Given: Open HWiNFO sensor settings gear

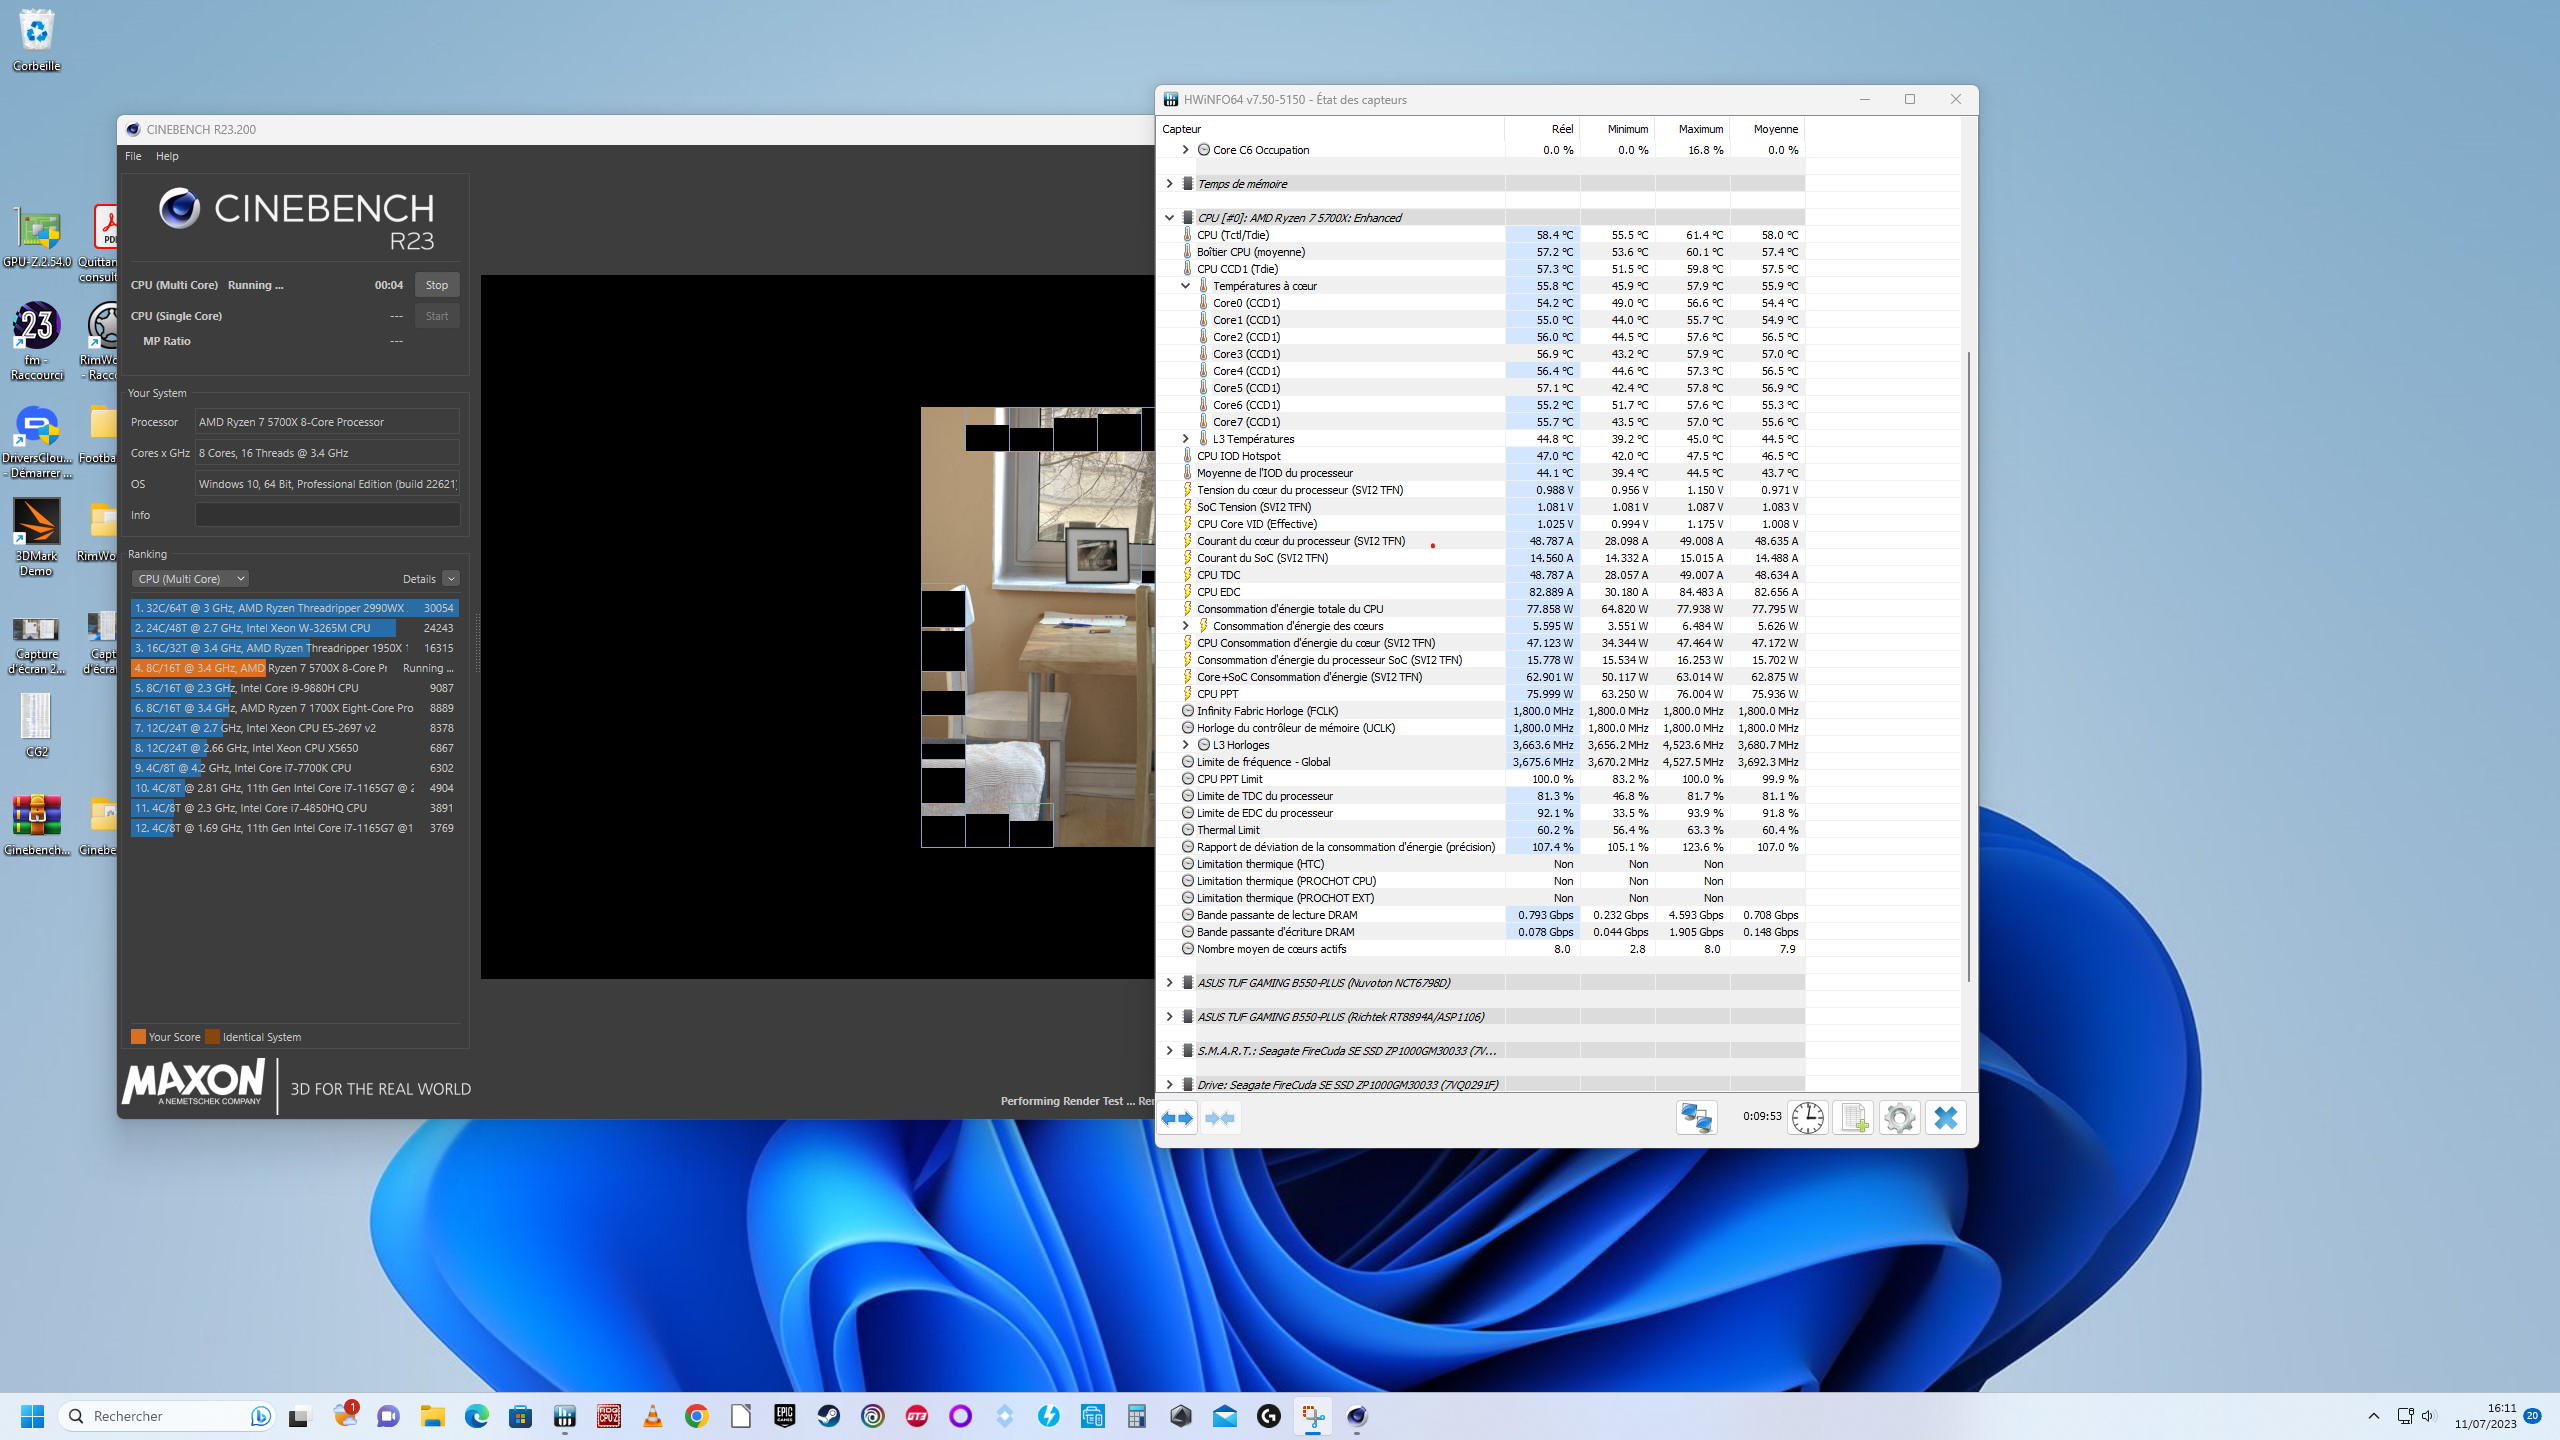Looking at the screenshot, I should pyautogui.click(x=1899, y=1118).
